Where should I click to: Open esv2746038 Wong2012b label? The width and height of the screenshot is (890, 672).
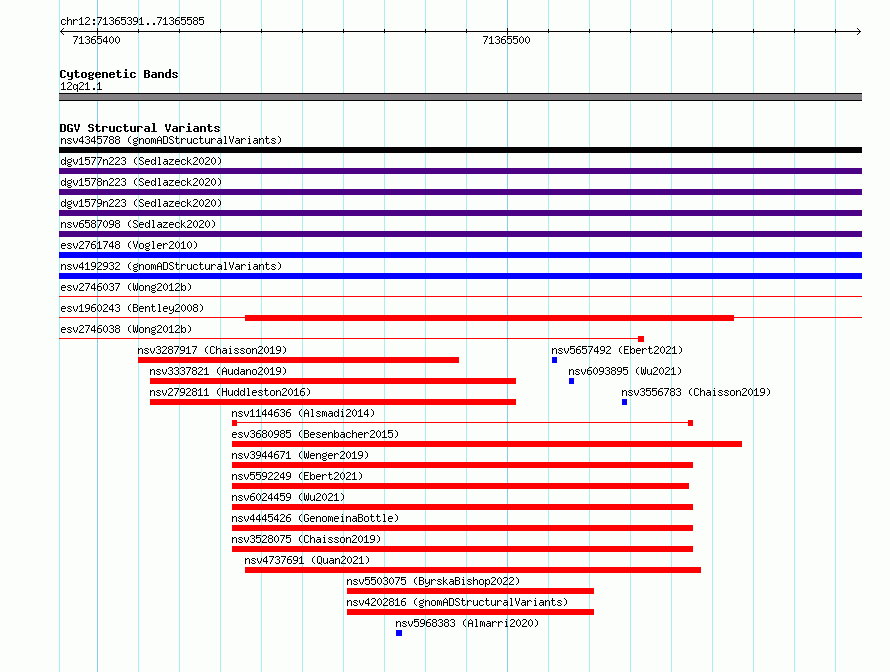126,329
